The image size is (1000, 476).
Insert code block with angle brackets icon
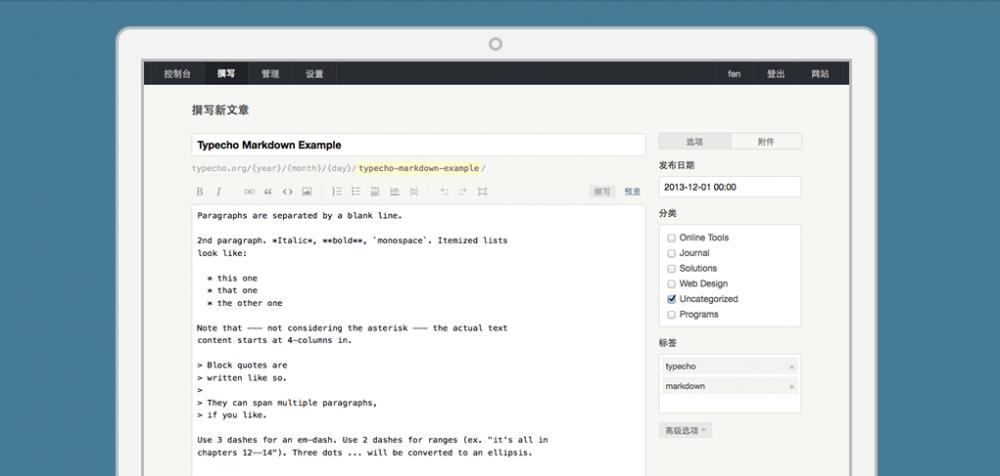pos(288,191)
